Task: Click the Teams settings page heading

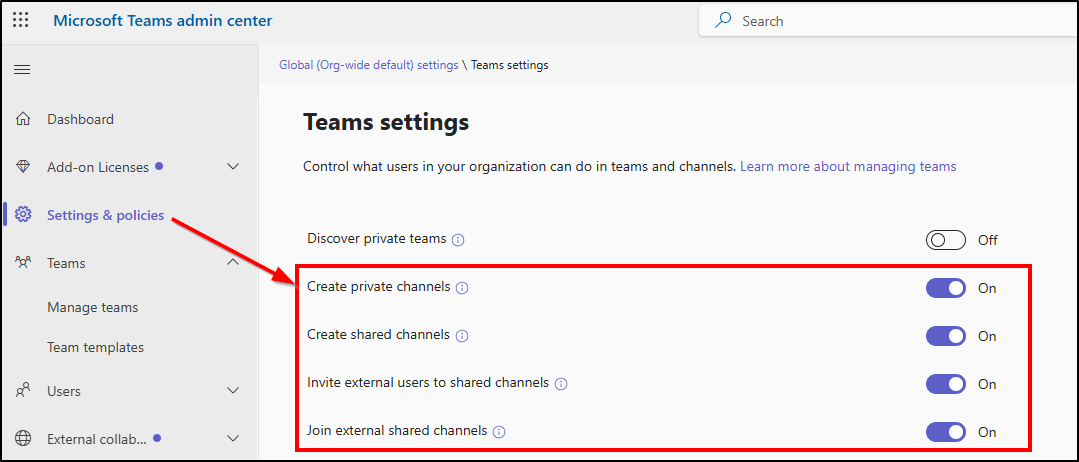Action: coord(386,123)
